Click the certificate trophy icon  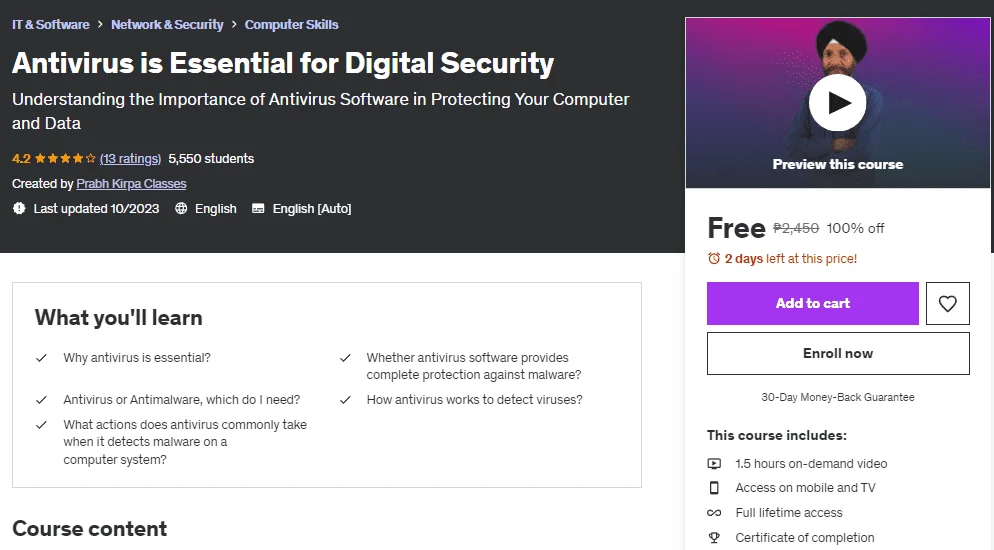click(714, 537)
